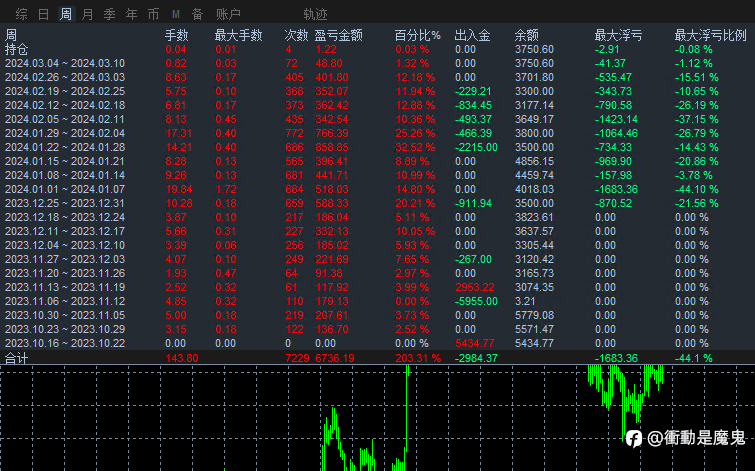
Task: Select the 2024.03.04 ~ 2024.03.10 week row
Action: [x=378, y=63]
